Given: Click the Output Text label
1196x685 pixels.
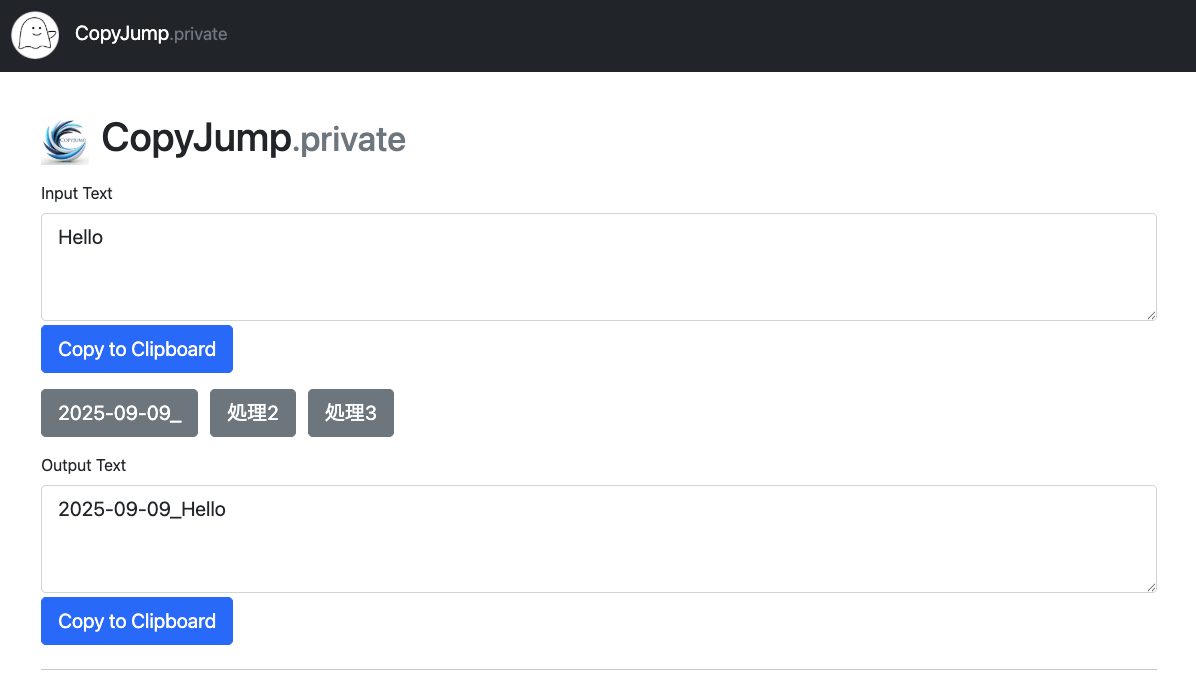Looking at the screenshot, I should 83,465.
